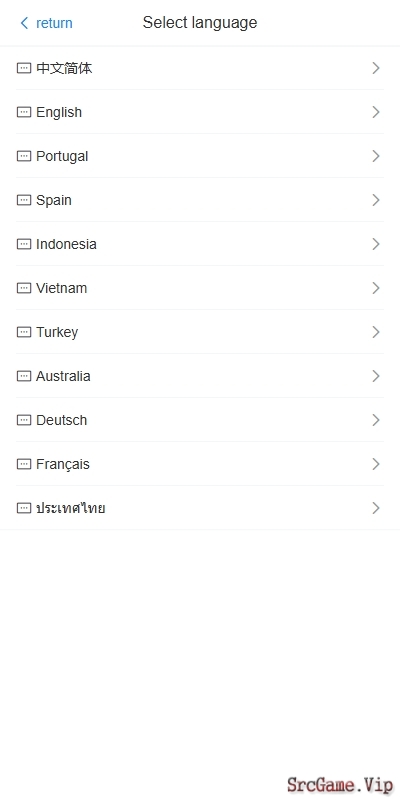Select the Vietnam language option
This screenshot has height=800, width=400.
click(x=200, y=288)
